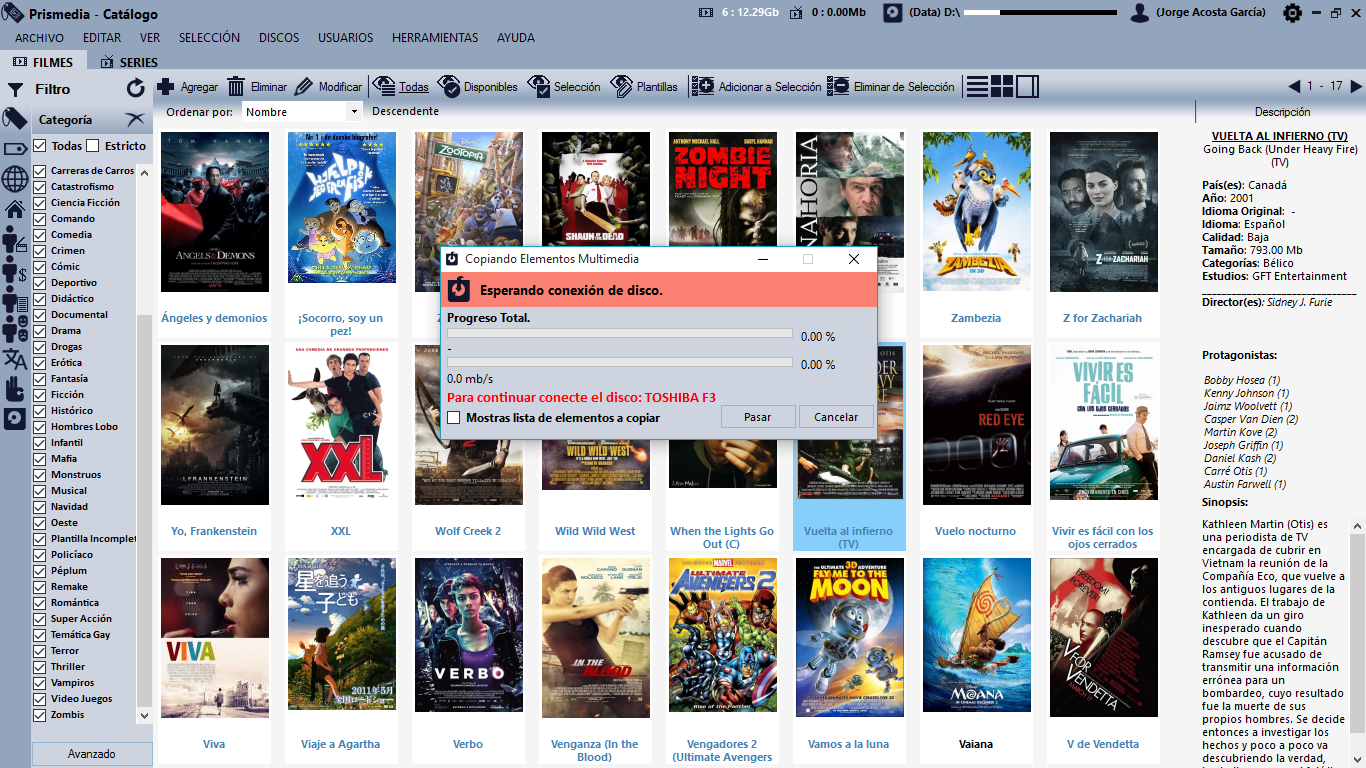Go to next page arrow
The width and height of the screenshot is (1366, 768).
[1356, 87]
